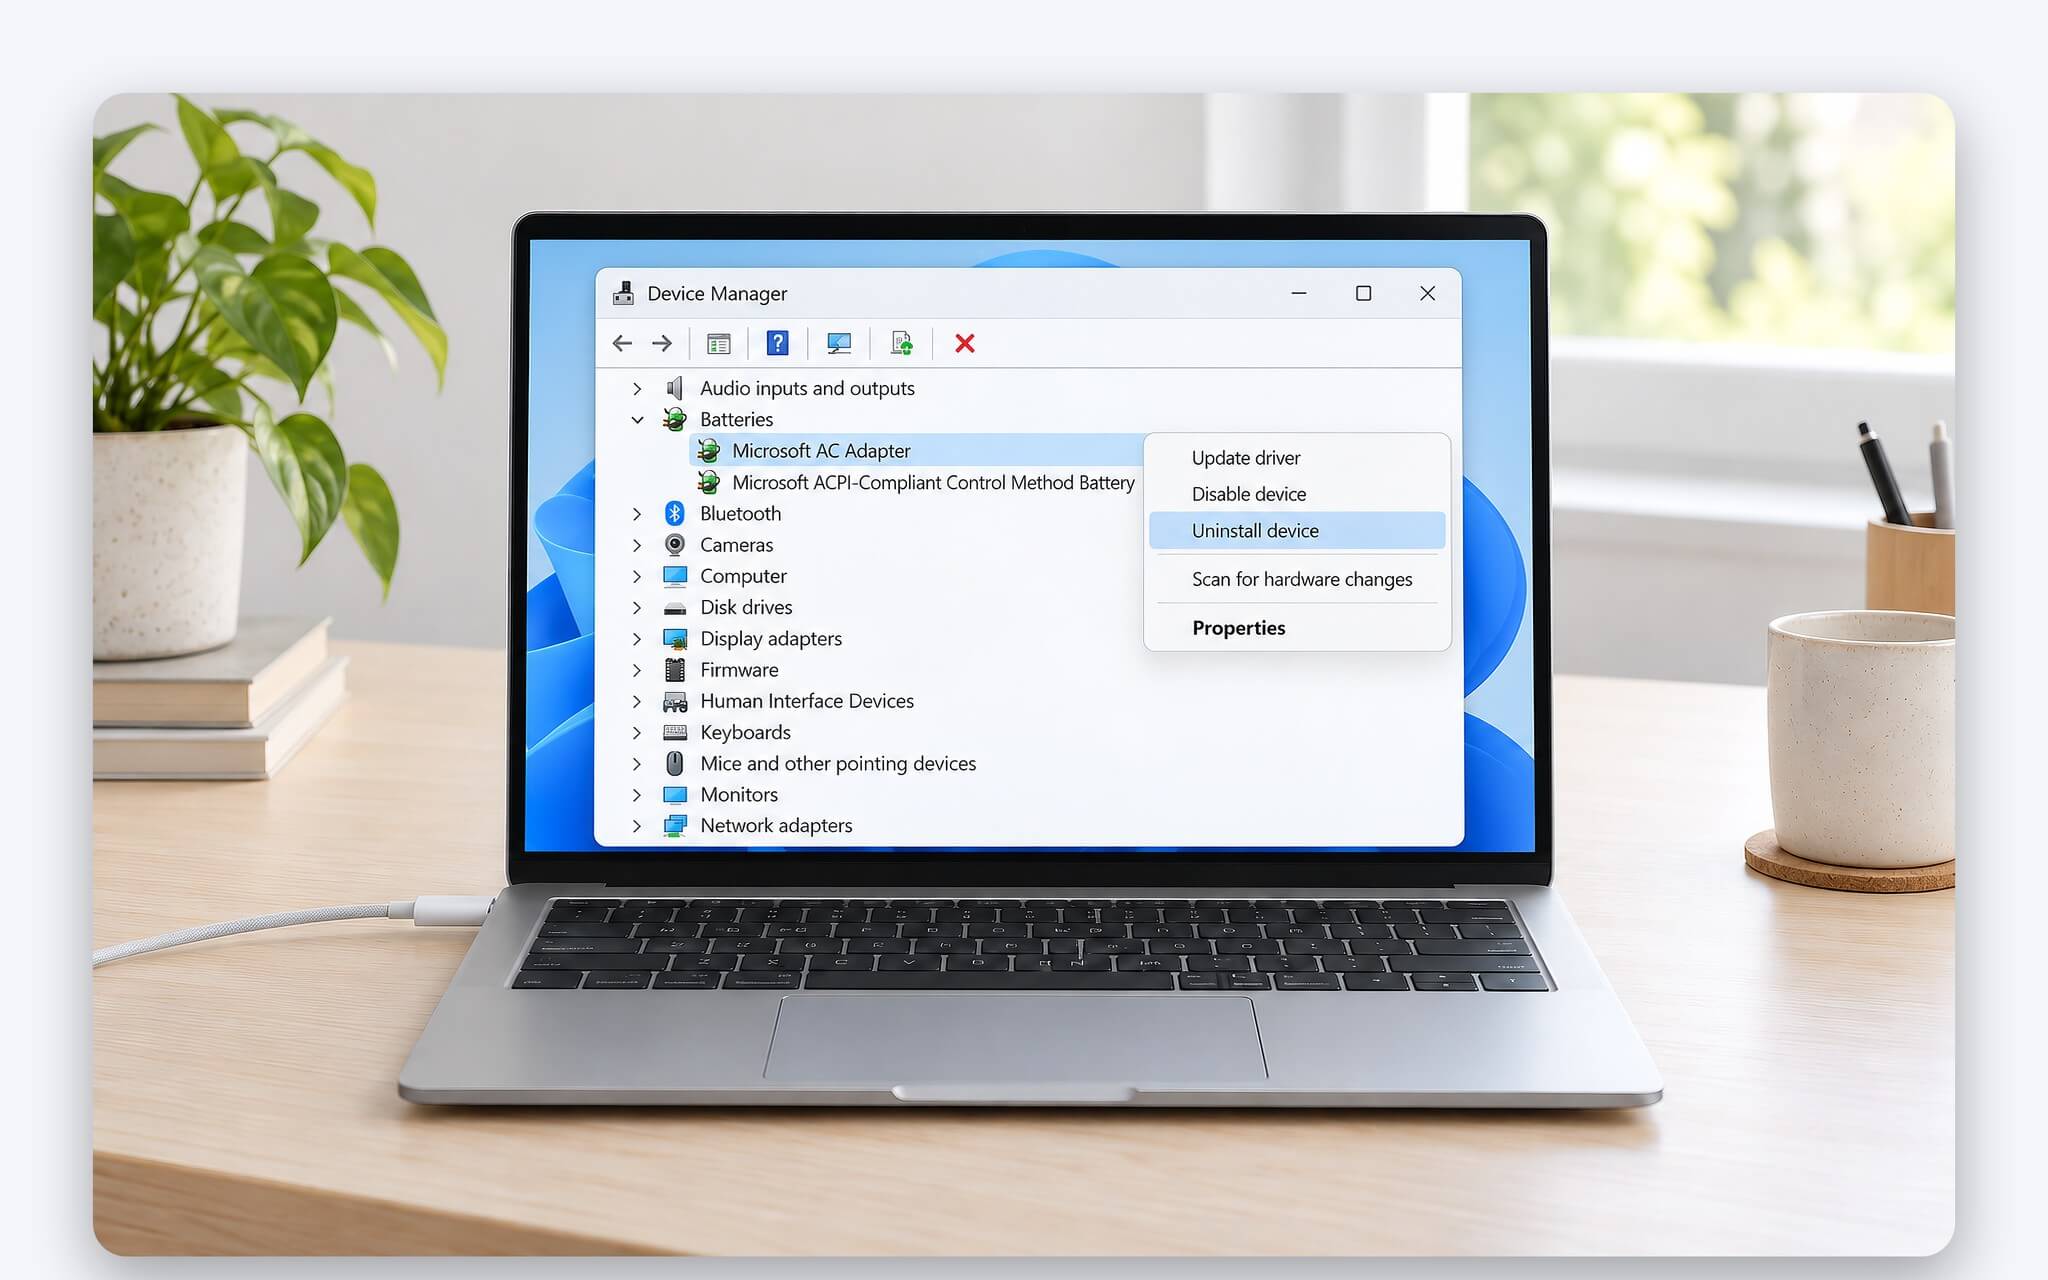Click the drive icon next to Disk drives
This screenshot has height=1280, width=2048.
(x=675, y=608)
